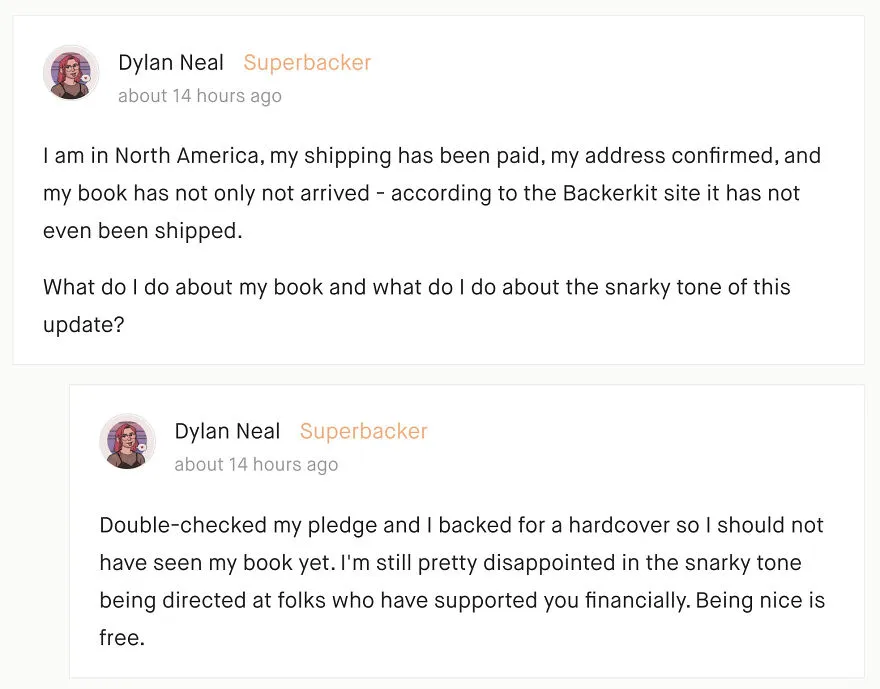Click the line starting 'my book has not only'

pyautogui.click(x=421, y=193)
